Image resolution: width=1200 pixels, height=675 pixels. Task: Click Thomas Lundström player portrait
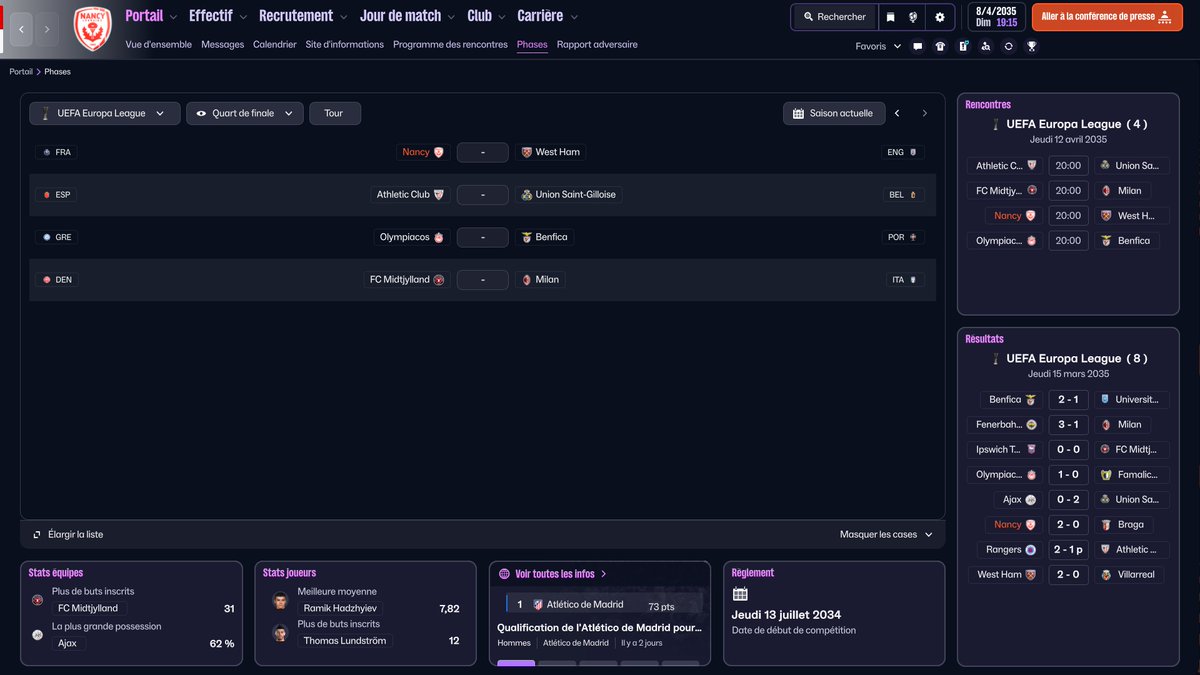(281, 633)
